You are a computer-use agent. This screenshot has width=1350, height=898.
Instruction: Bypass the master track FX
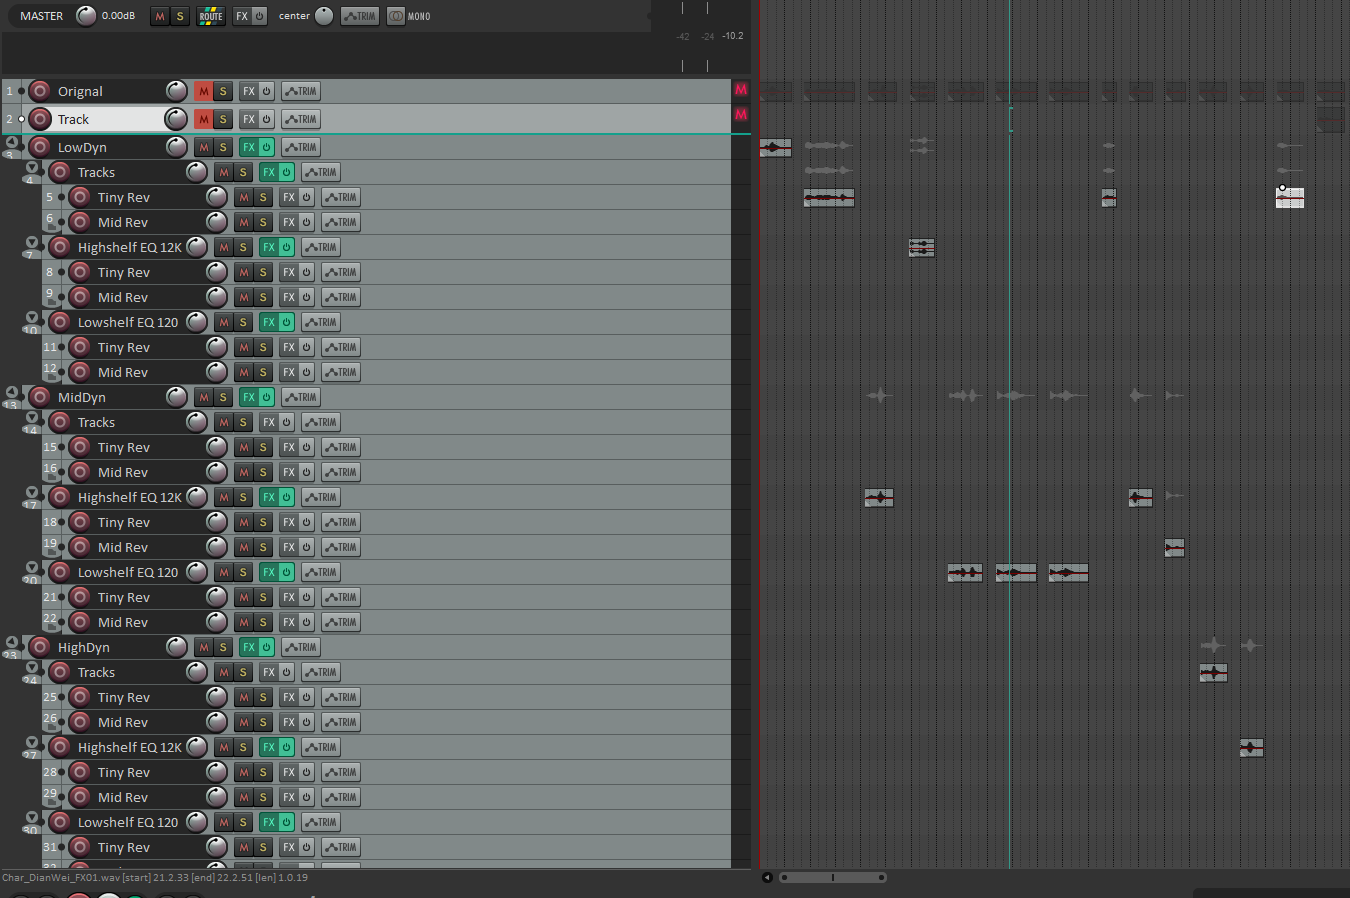[259, 16]
